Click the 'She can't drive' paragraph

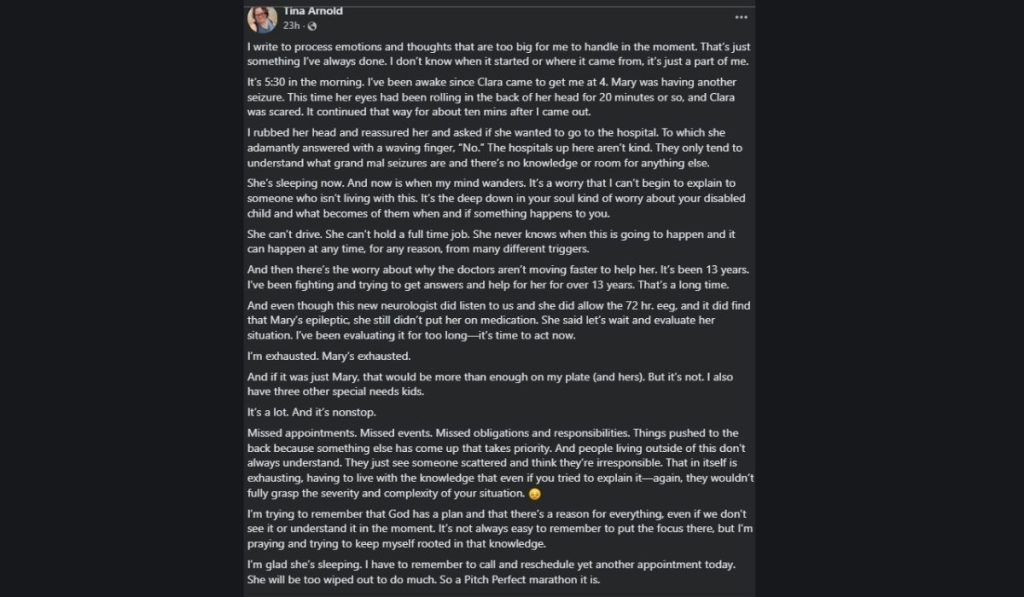[x=491, y=241]
